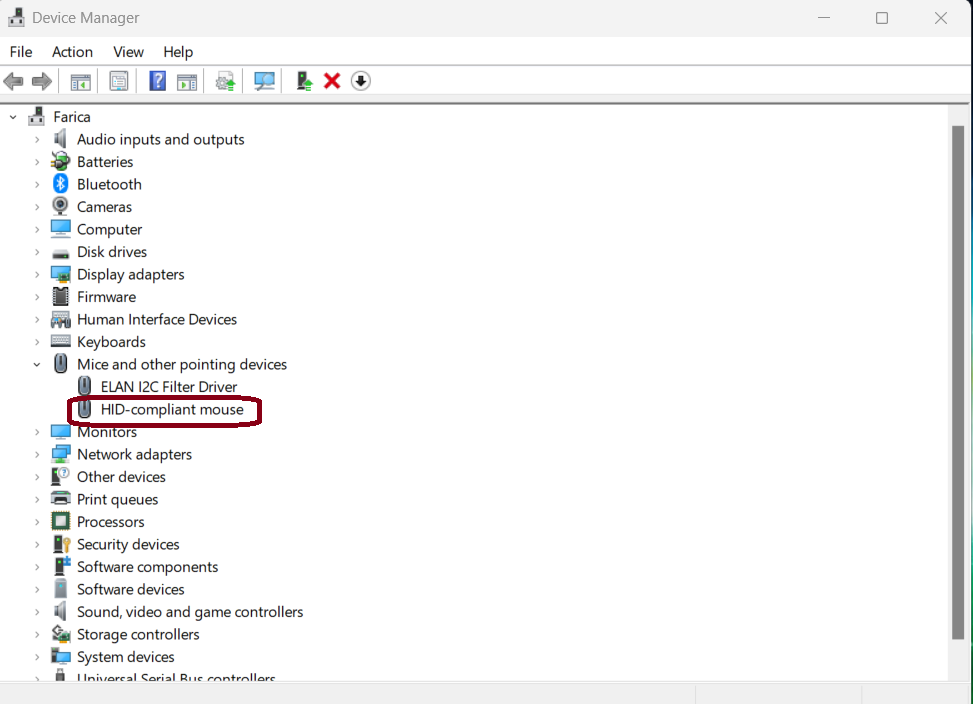This screenshot has width=973, height=704.
Task: Click the red X uninstall device icon
Action: click(x=332, y=81)
